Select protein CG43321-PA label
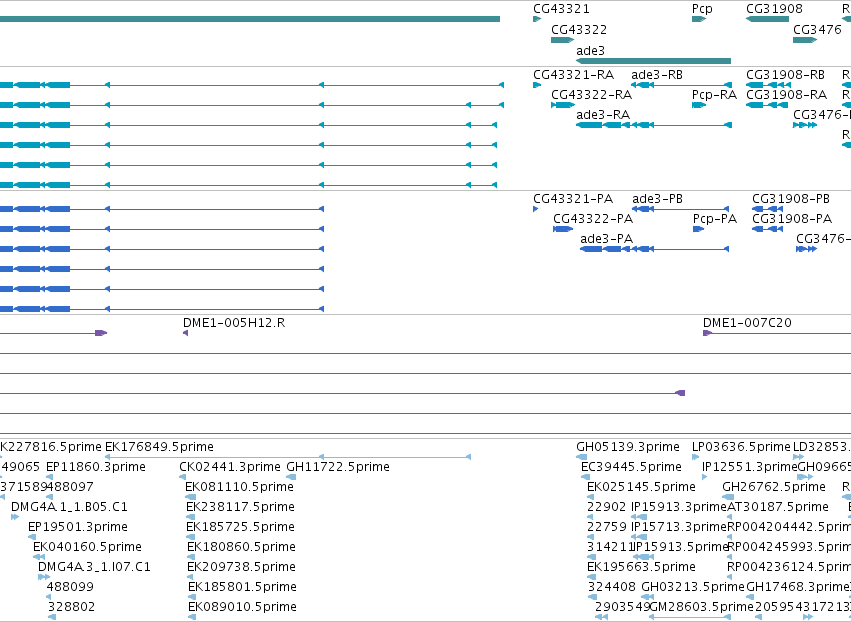 coord(573,199)
